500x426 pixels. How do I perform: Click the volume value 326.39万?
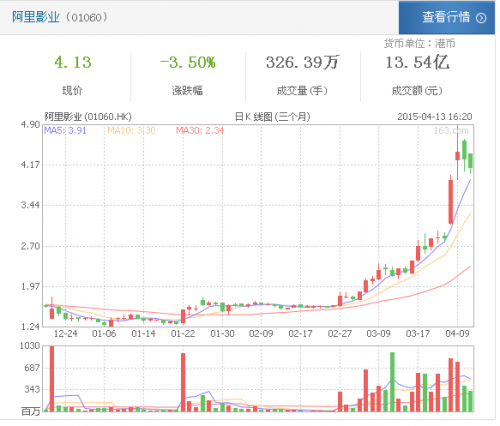(x=302, y=62)
